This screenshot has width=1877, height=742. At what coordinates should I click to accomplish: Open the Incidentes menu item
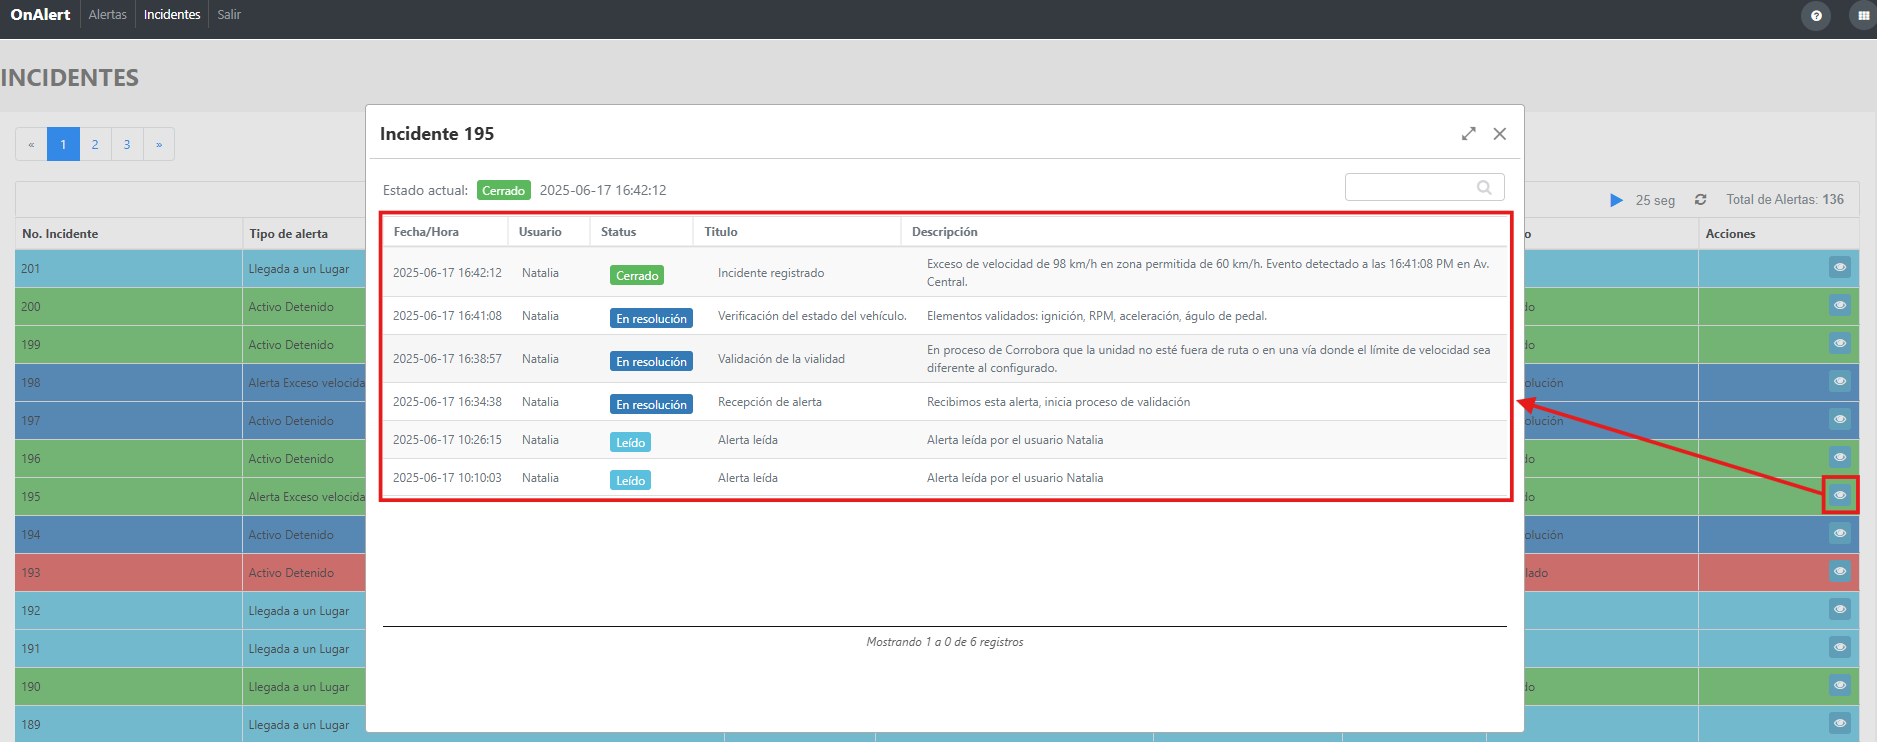click(172, 15)
